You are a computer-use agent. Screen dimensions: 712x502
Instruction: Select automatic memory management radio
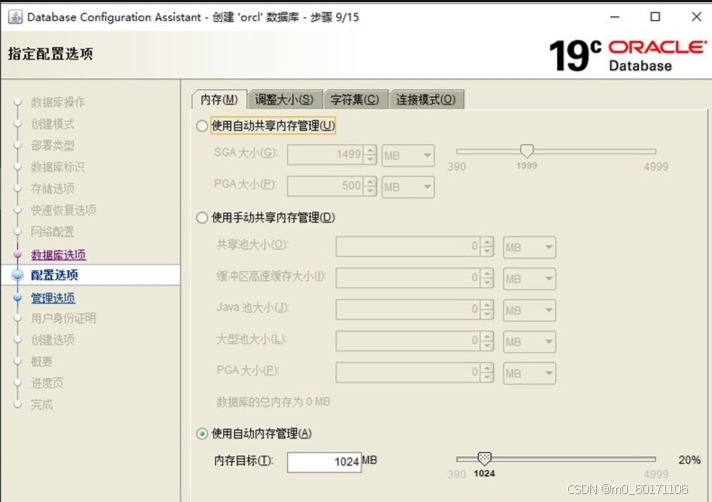point(202,433)
